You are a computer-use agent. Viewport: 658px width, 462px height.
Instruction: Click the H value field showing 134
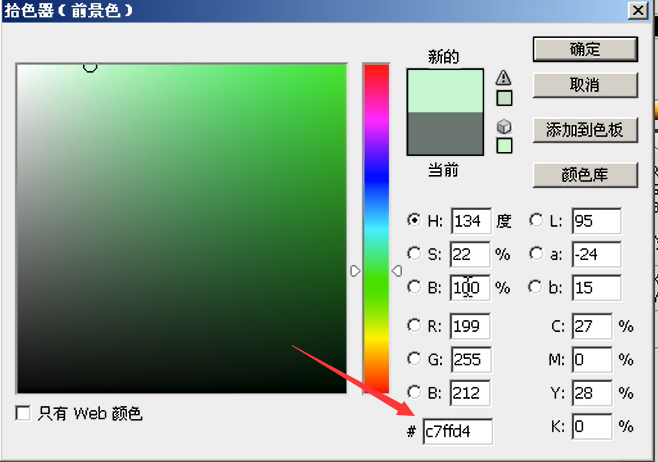[471, 221]
